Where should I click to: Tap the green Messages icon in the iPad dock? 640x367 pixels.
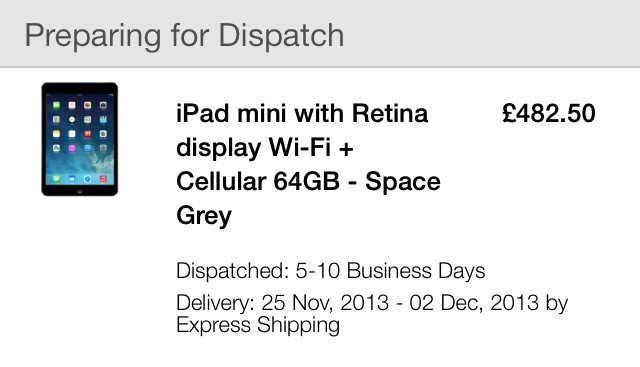click(x=56, y=179)
